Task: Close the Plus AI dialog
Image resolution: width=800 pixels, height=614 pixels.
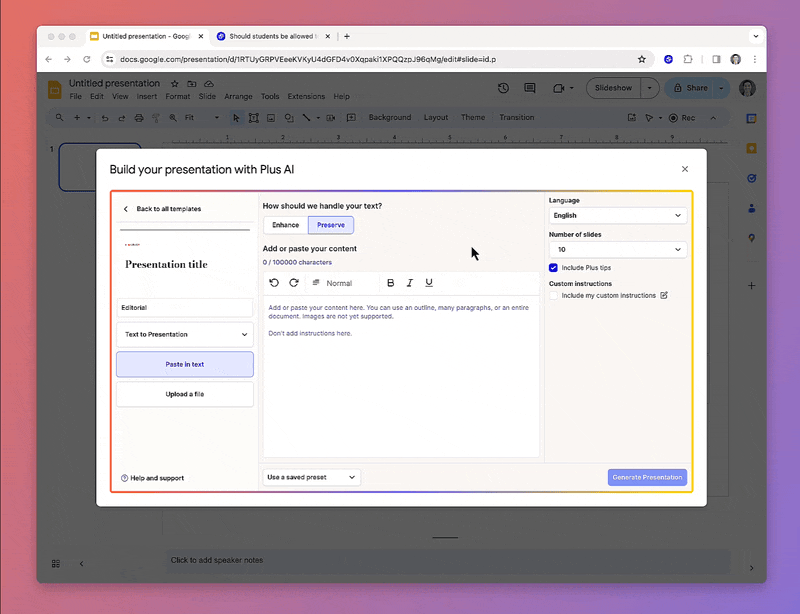Action: coord(685,169)
